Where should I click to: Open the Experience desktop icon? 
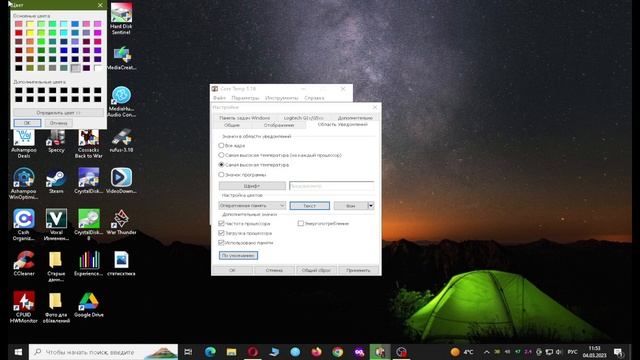[89, 263]
